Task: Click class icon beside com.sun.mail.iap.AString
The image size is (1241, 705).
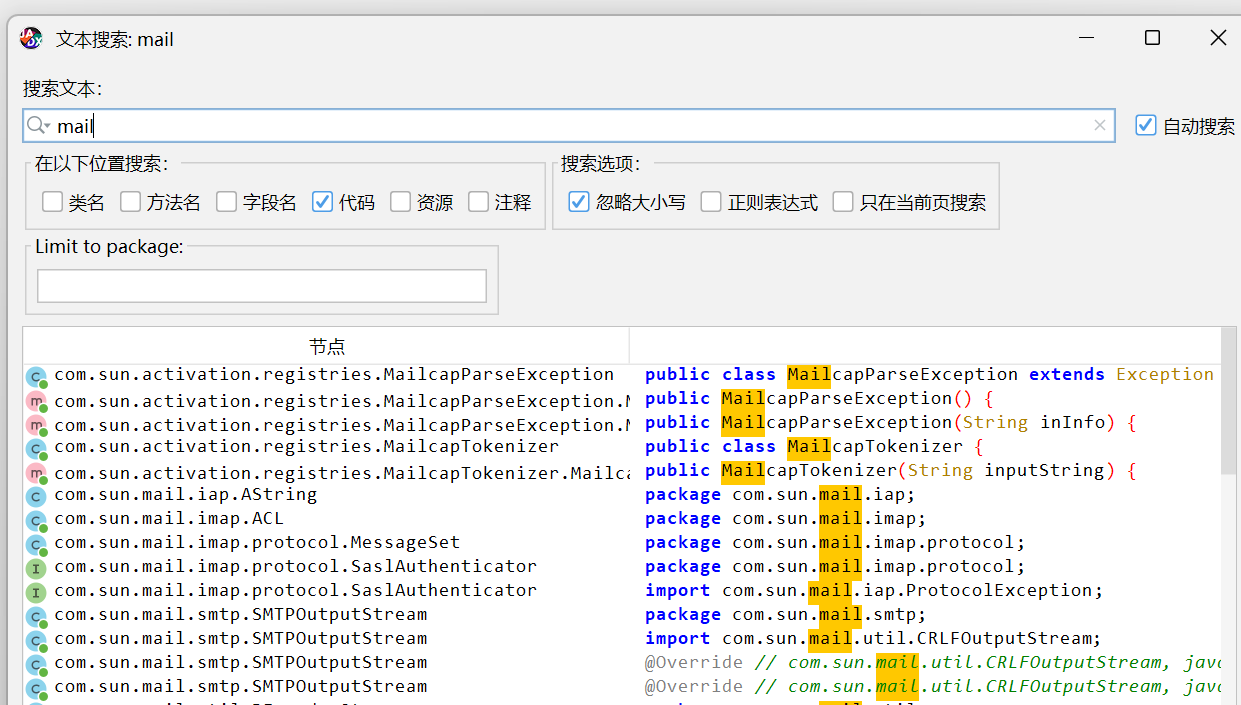Action: pos(36,497)
